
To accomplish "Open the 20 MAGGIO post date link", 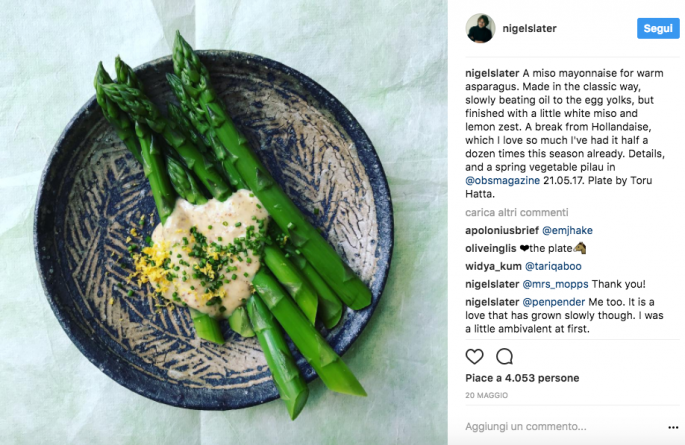I will point(486,395).
